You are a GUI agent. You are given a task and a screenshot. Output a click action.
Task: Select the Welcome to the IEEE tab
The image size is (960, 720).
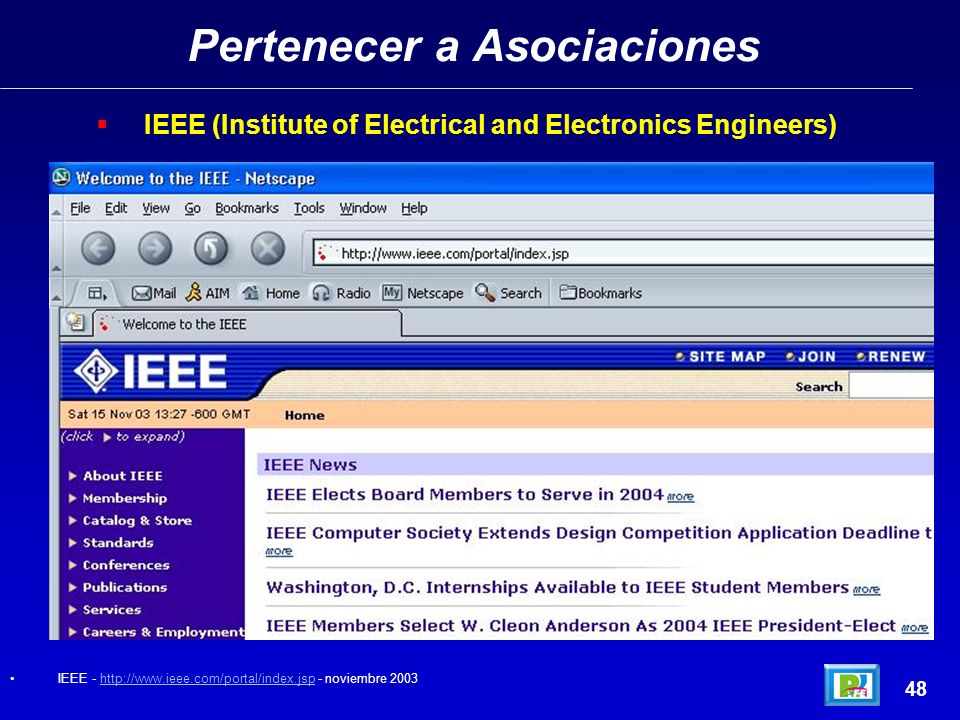click(x=248, y=324)
